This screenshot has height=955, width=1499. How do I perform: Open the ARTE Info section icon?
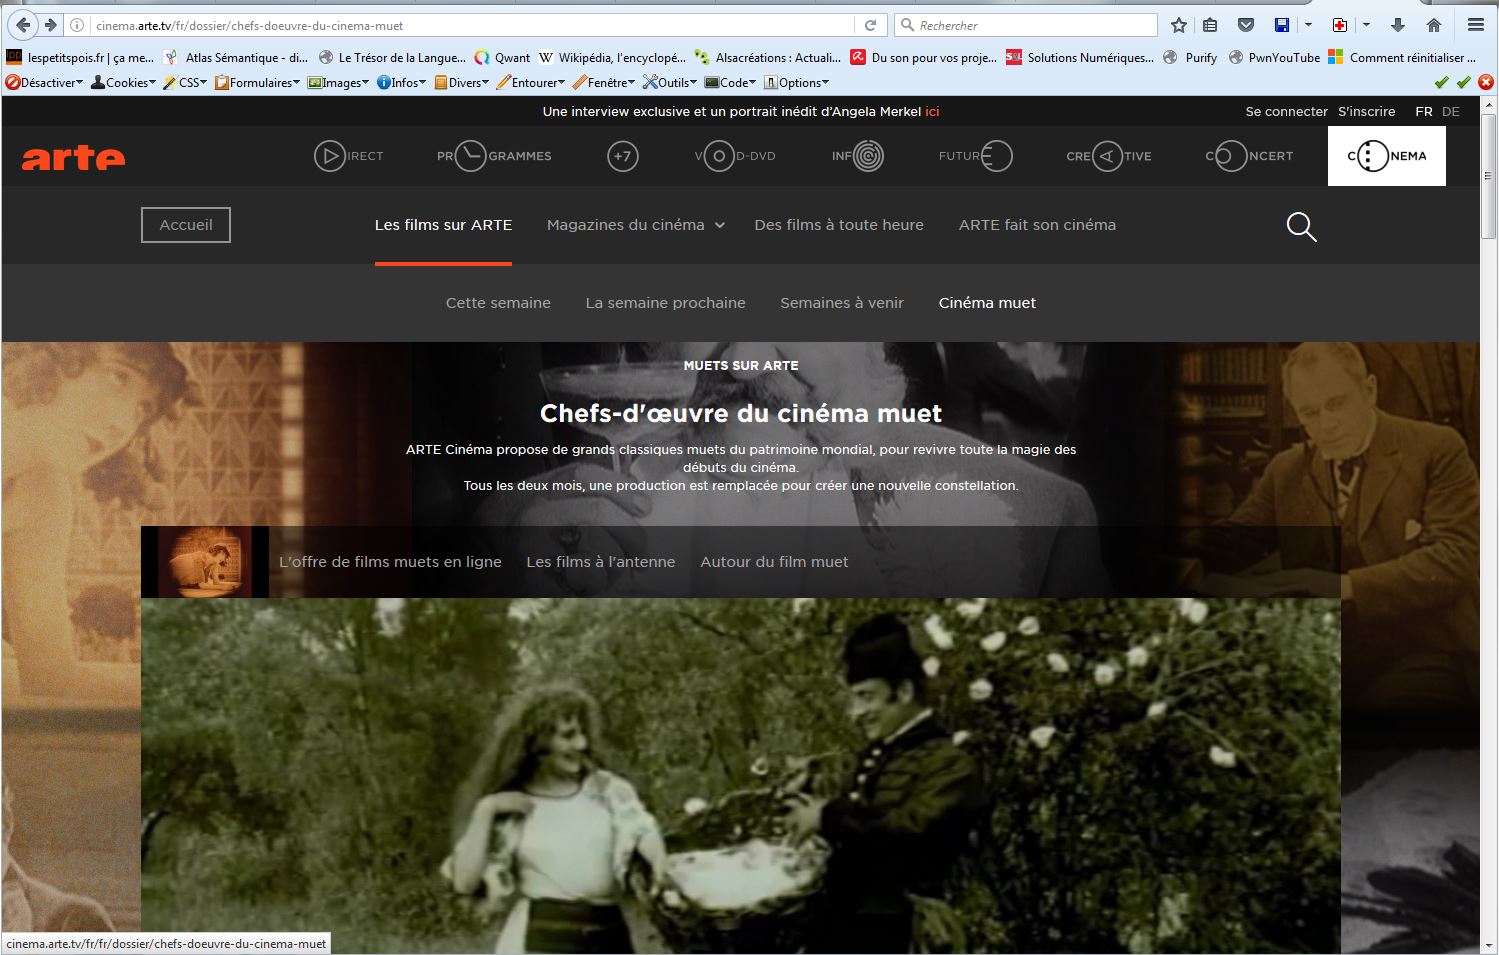[868, 156]
